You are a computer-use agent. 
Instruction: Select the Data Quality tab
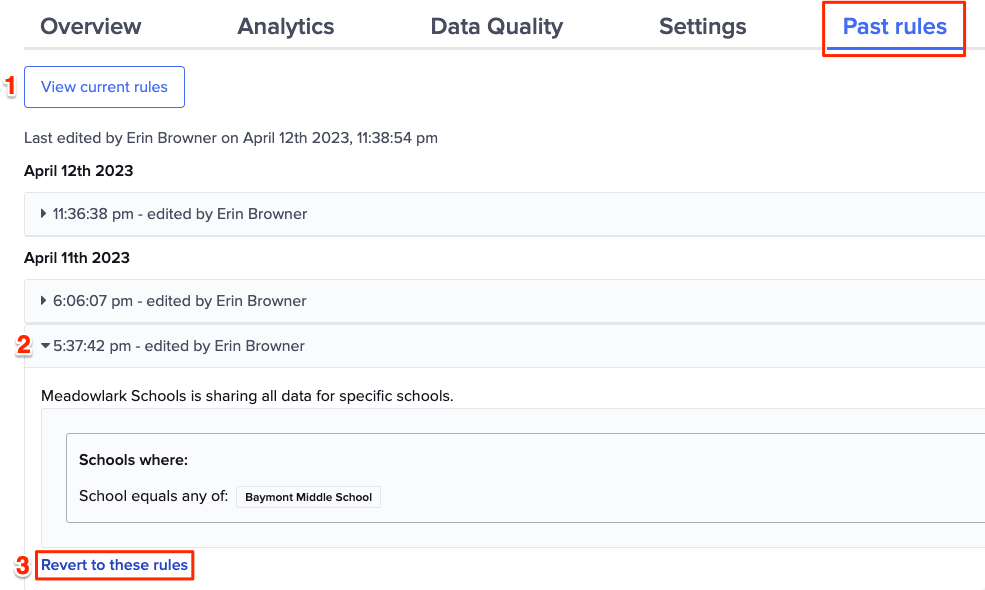496,27
